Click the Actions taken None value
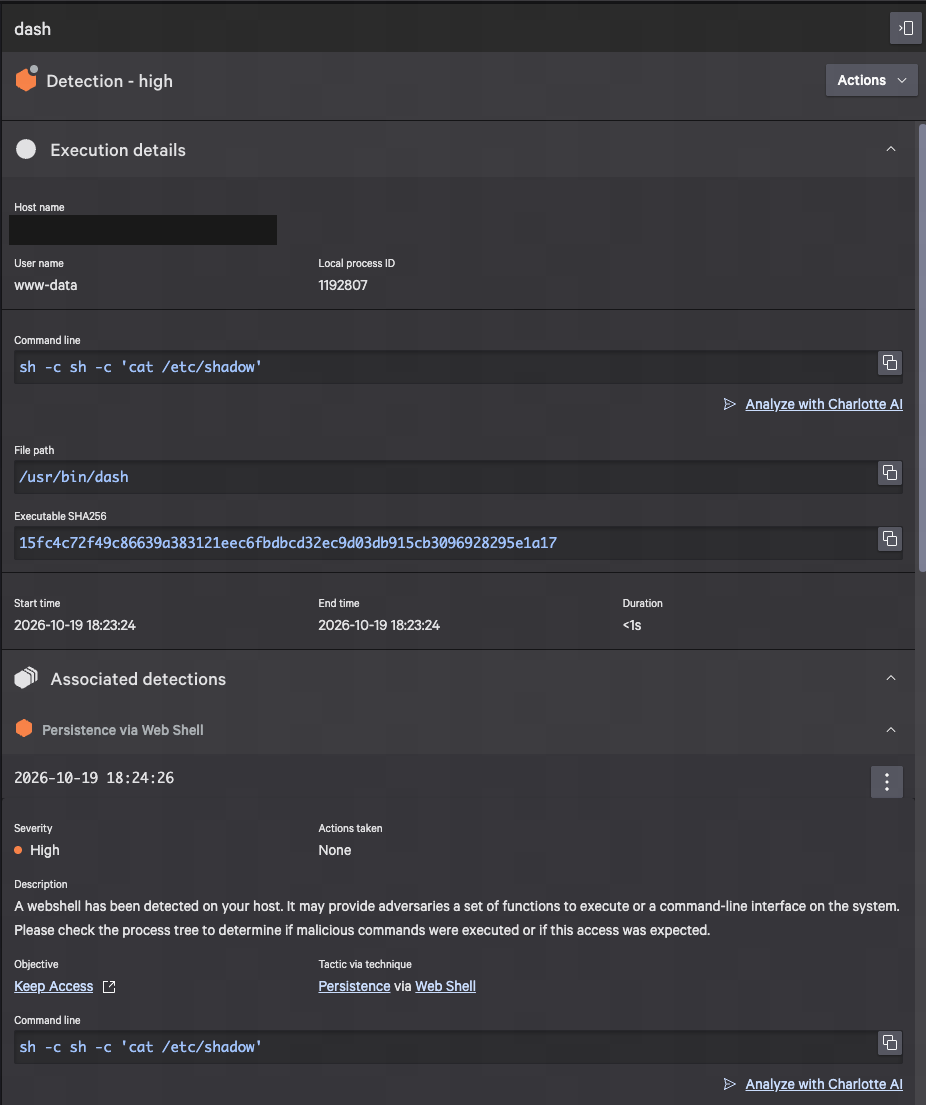The image size is (926, 1105). [x=335, y=850]
